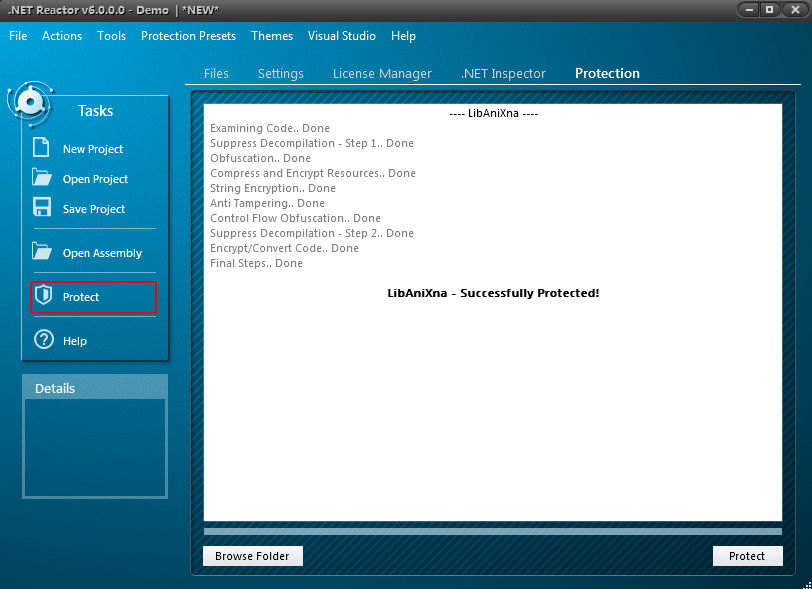Open the Protection Presets menu

pos(188,35)
